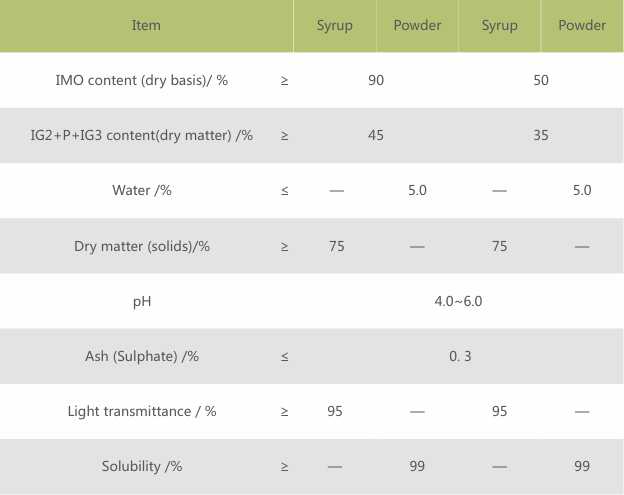The image size is (624, 495).
Task: Click the Ash (Sulphate) row label
Action: point(141,355)
